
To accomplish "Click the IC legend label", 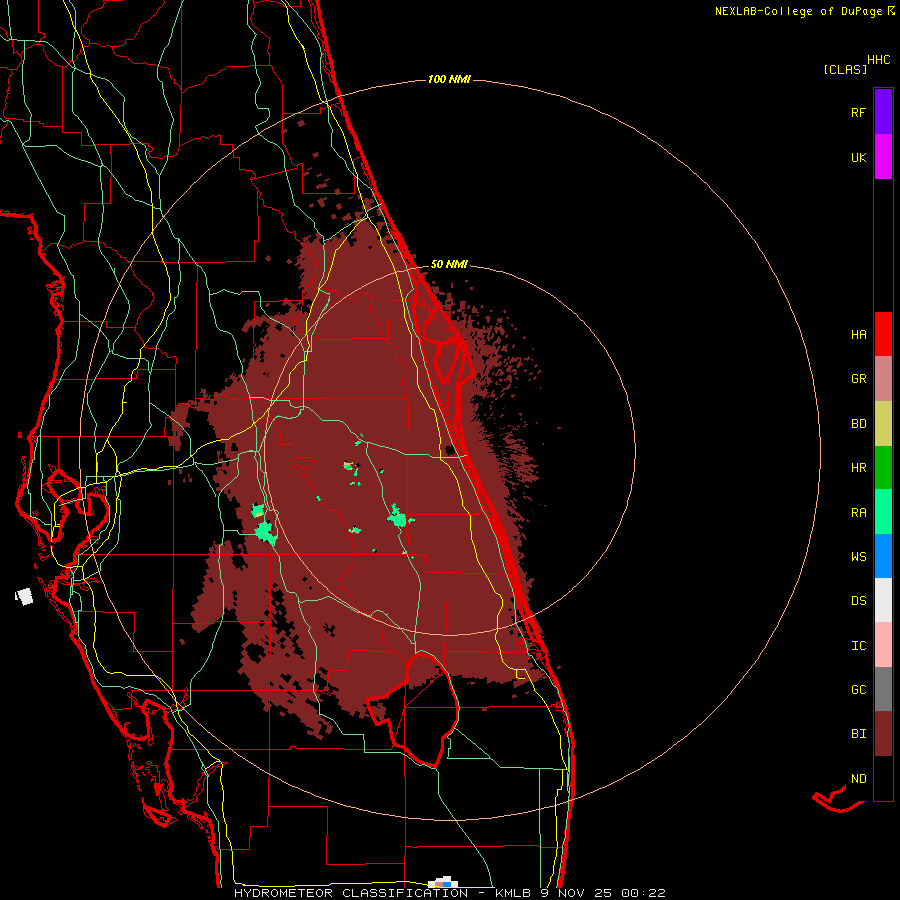I will point(858,646).
